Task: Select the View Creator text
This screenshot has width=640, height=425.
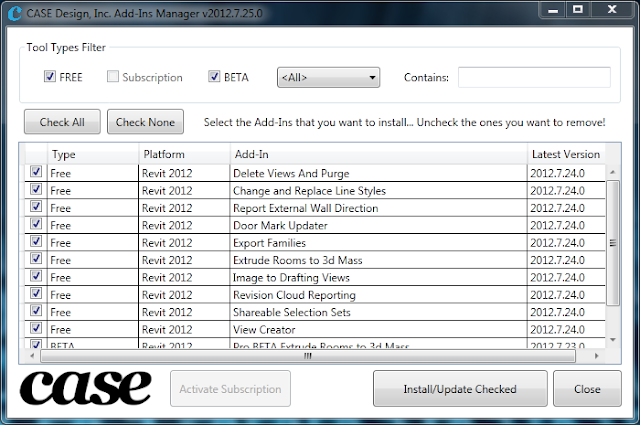Action: pos(264,330)
